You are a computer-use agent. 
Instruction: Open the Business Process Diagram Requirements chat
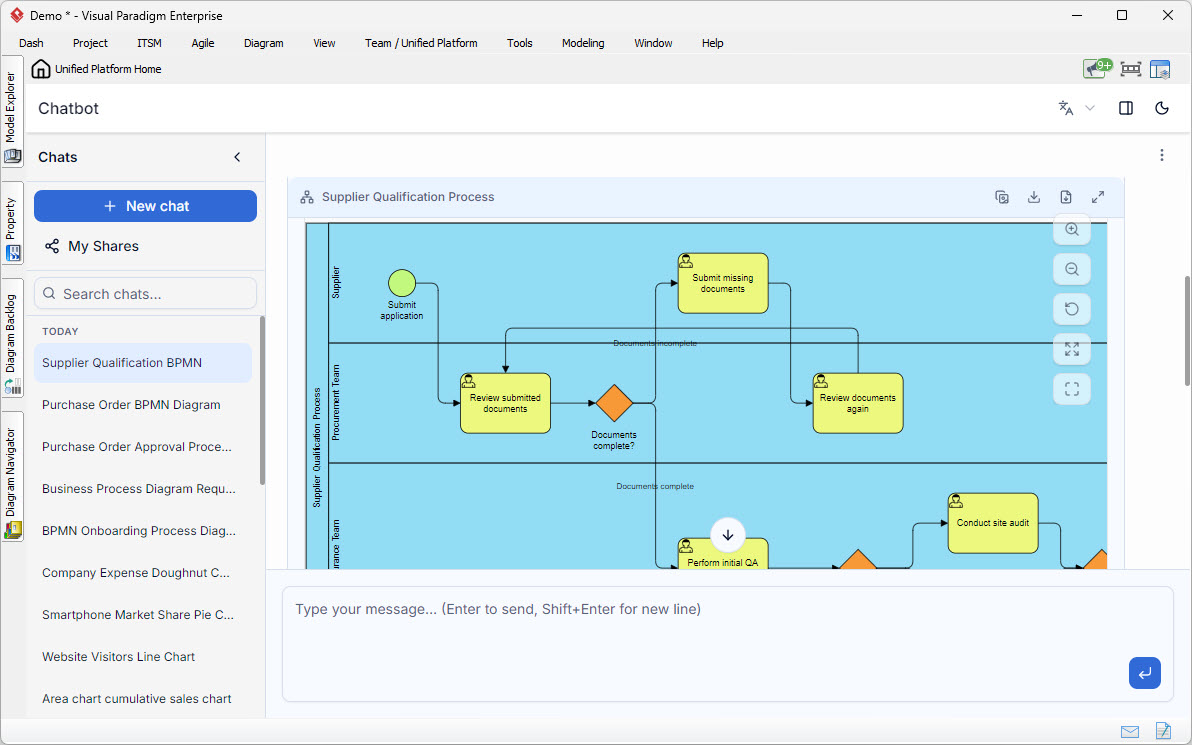pyautogui.click(x=143, y=489)
